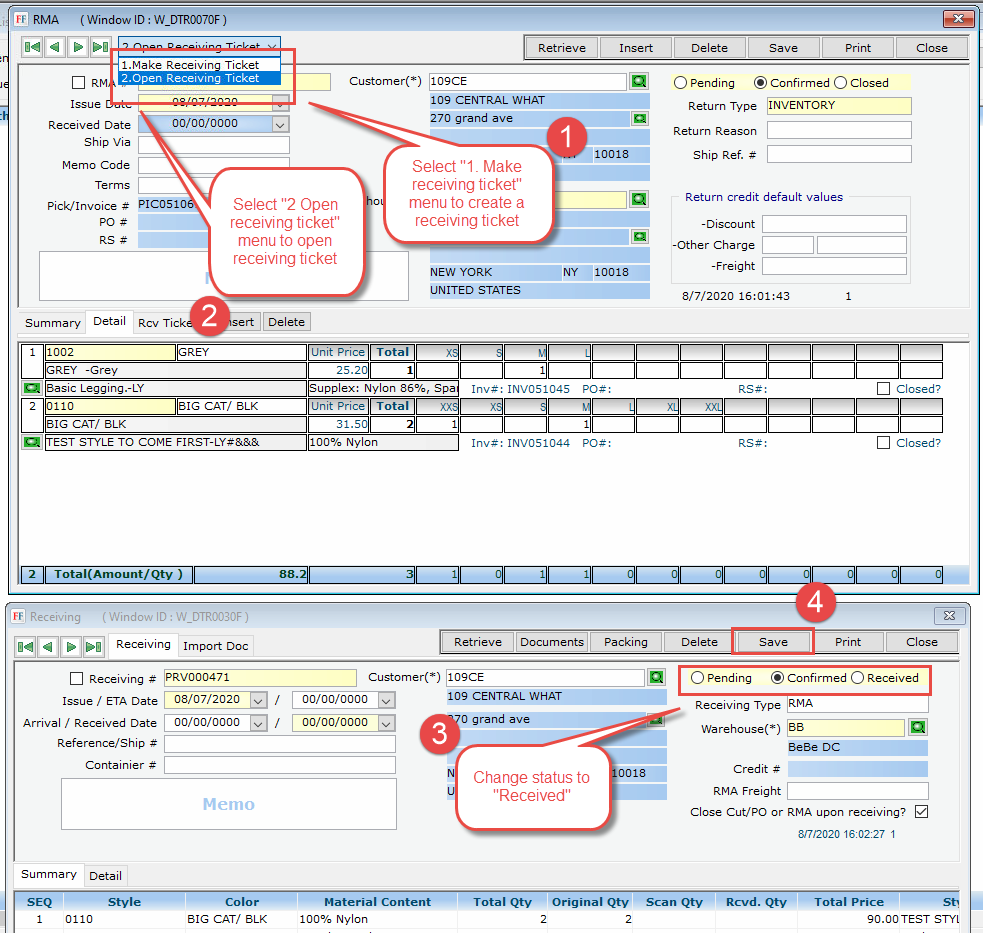Image resolution: width=983 pixels, height=933 pixels.
Task: Click the RMA Customer lookup icon
Action: point(639,82)
